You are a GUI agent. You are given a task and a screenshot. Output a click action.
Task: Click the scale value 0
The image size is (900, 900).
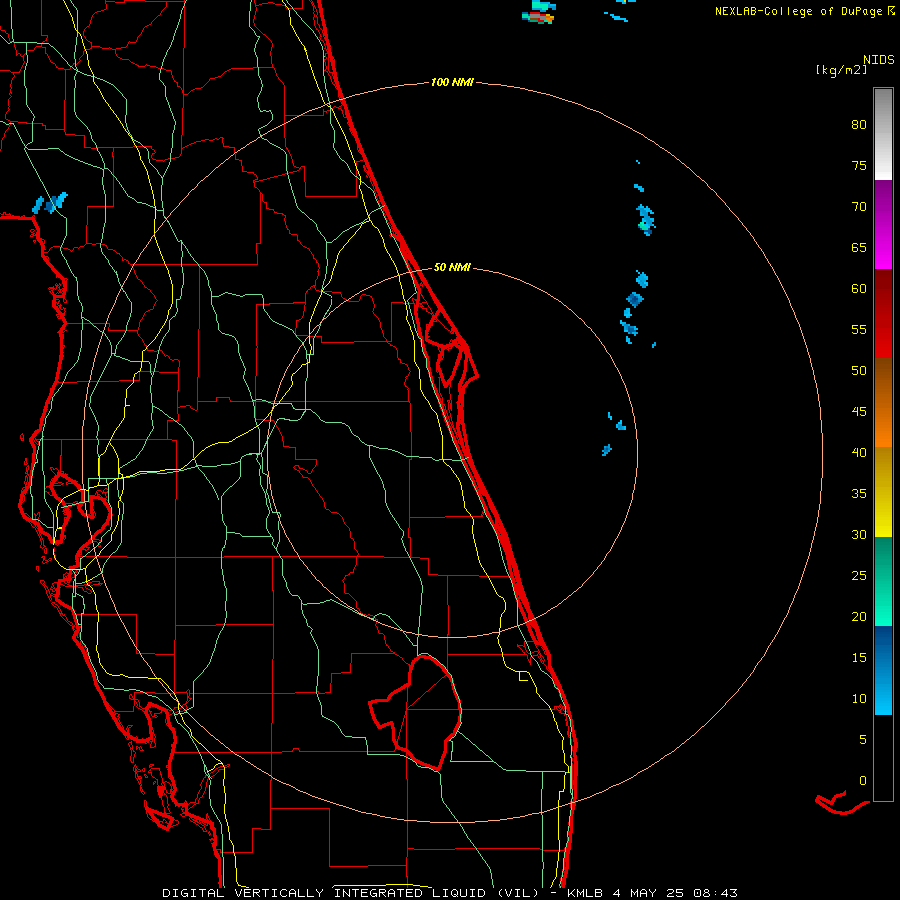(x=863, y=781)
